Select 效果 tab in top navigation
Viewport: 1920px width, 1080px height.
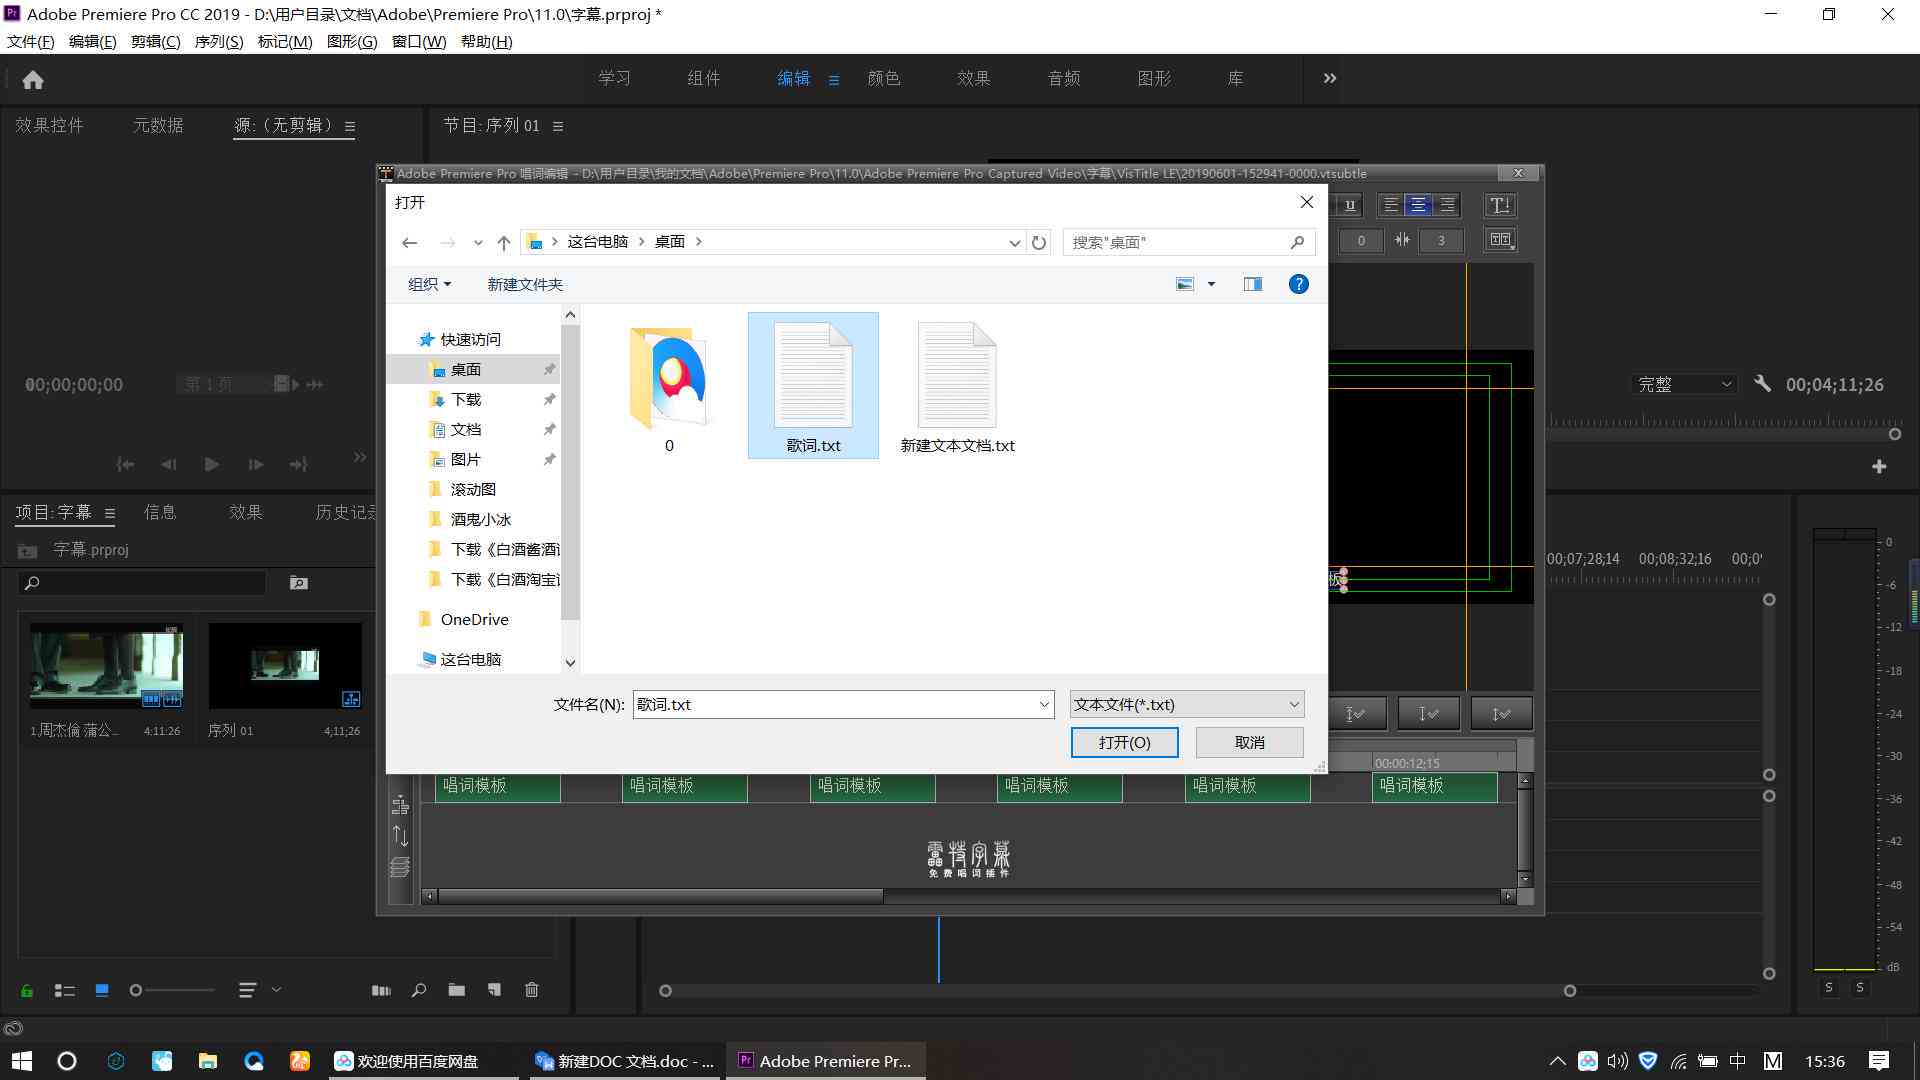click(x=972, y=78)
